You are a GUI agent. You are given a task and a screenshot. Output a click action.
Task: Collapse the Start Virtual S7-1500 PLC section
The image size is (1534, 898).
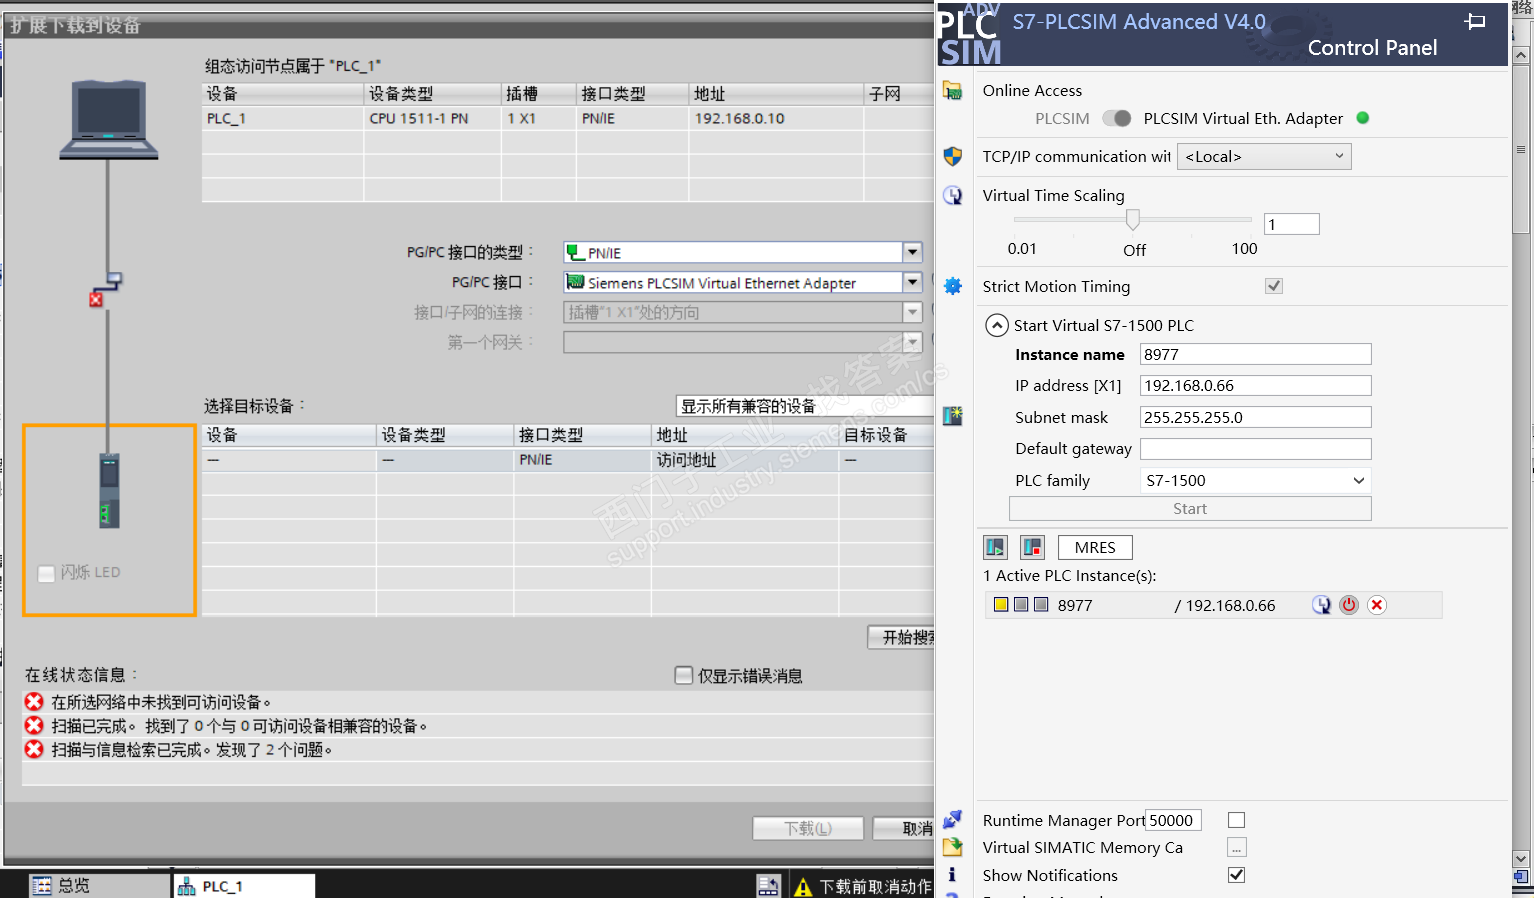tap(997, 325)
